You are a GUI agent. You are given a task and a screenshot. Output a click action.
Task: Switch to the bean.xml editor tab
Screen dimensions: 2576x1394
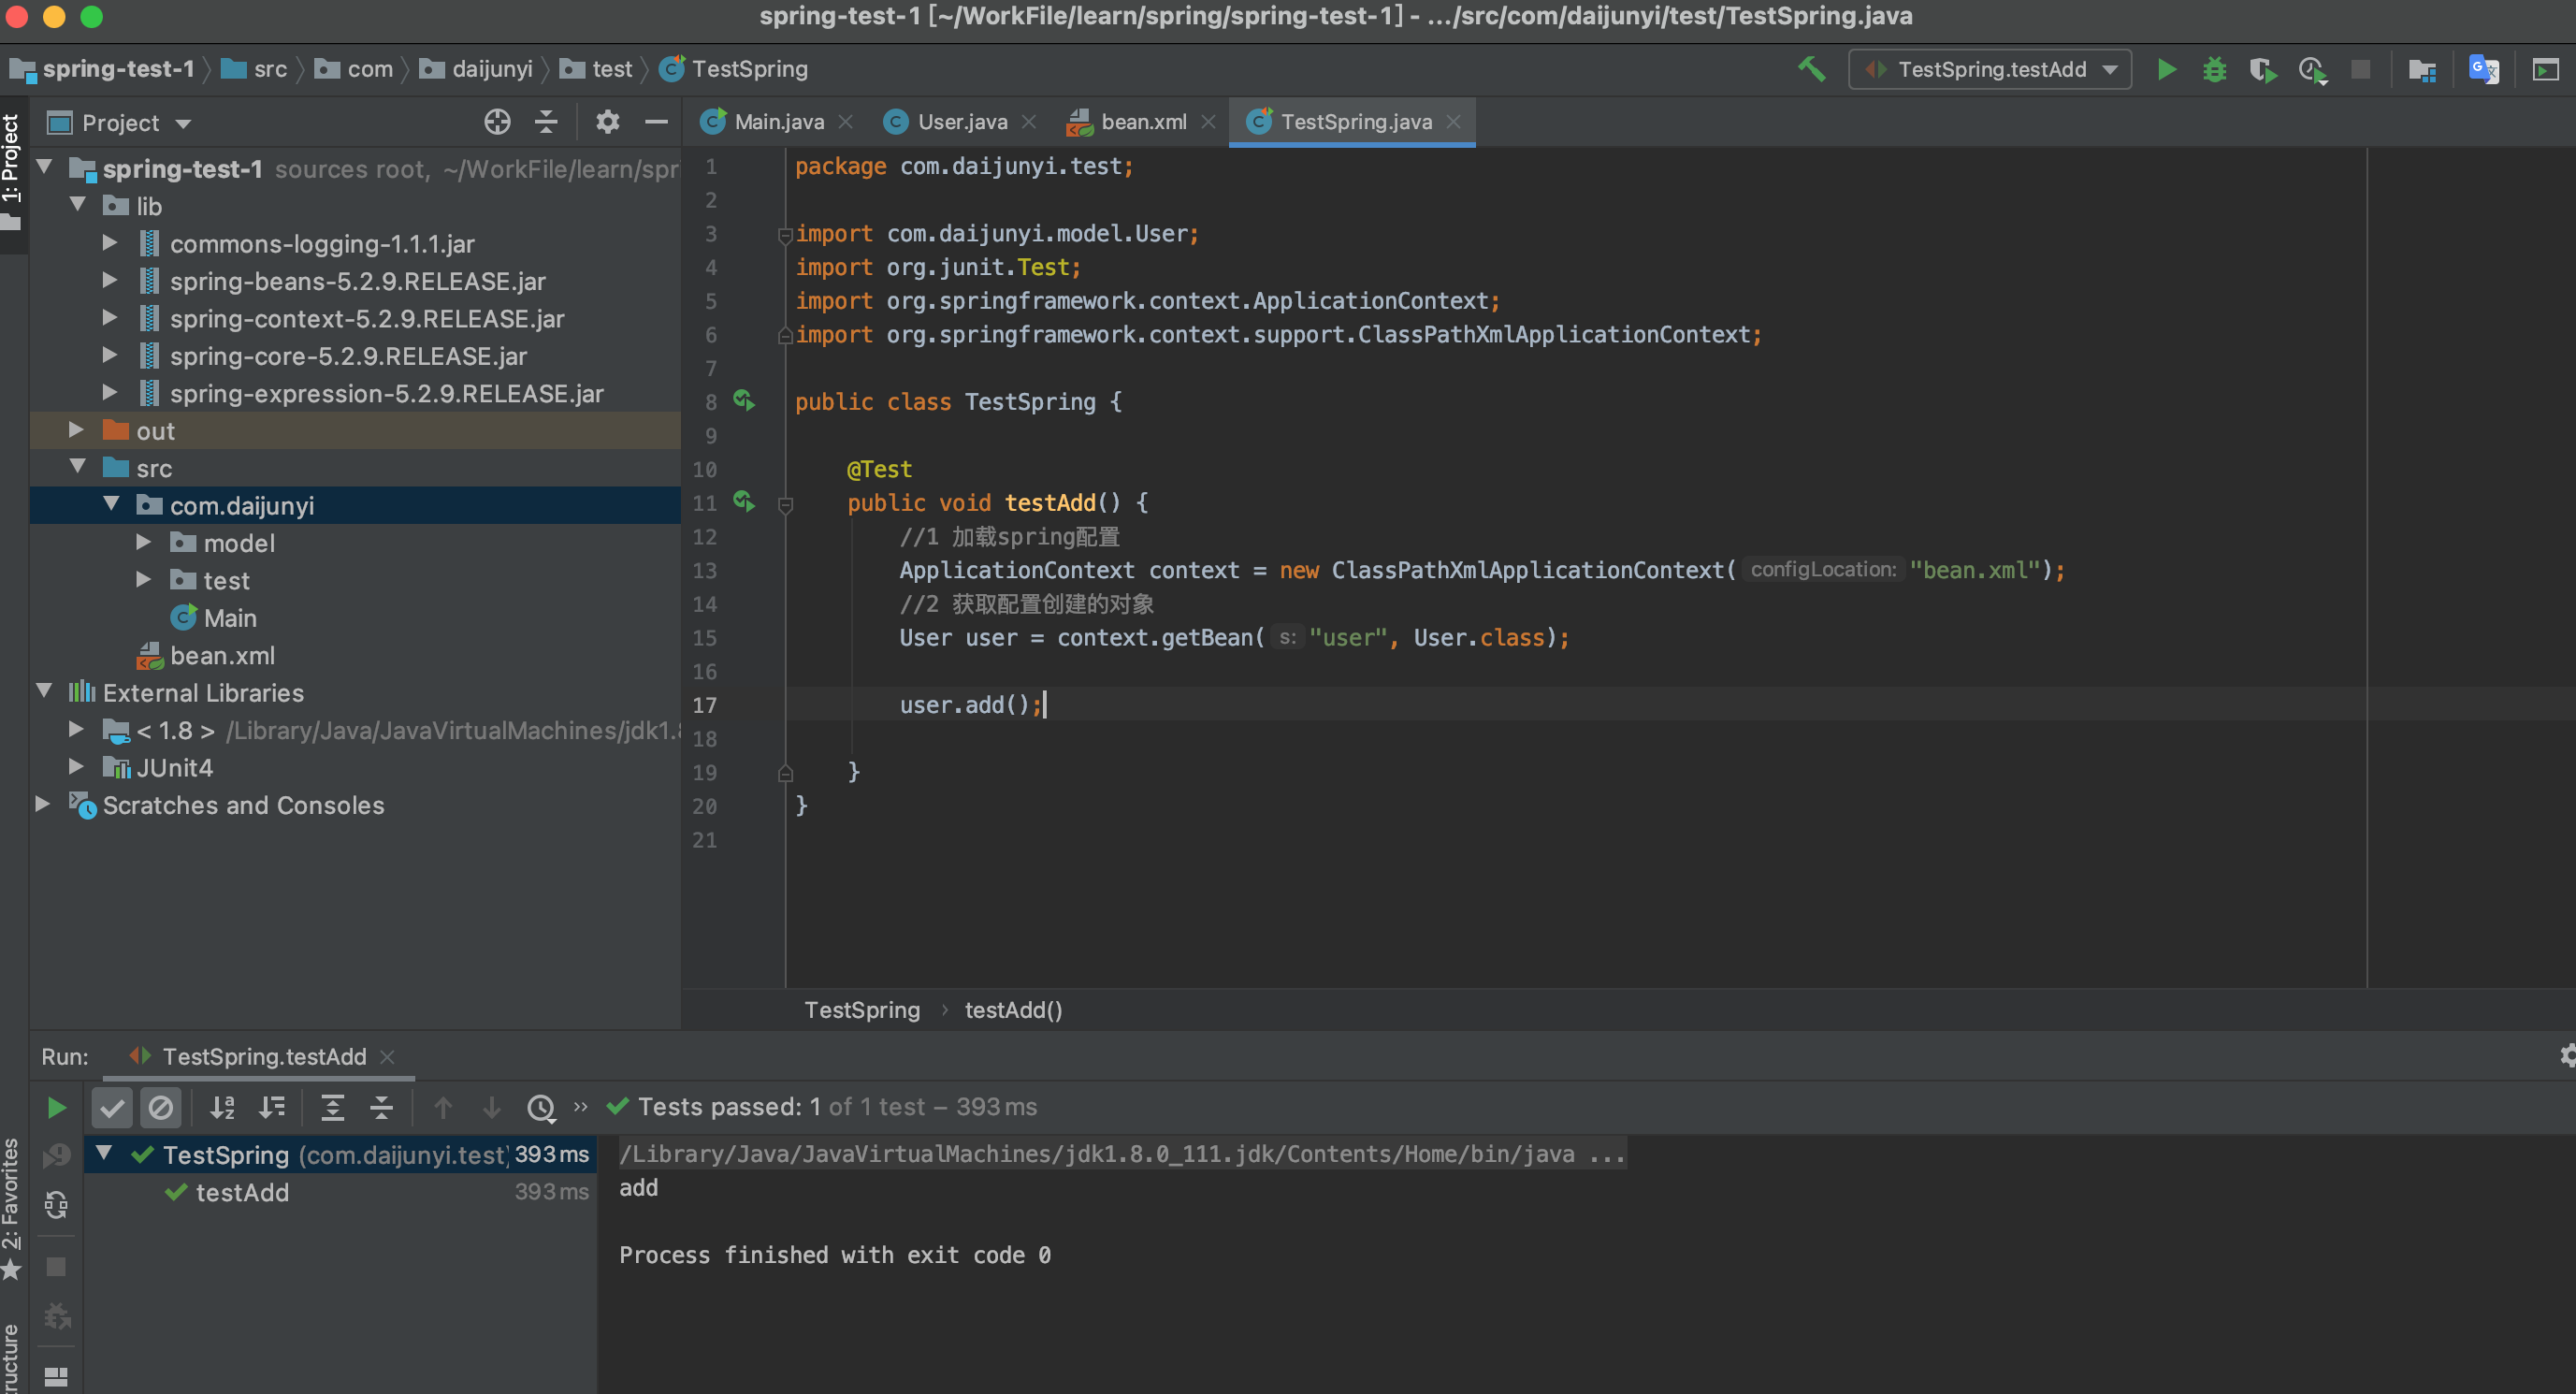point(1142,122)
